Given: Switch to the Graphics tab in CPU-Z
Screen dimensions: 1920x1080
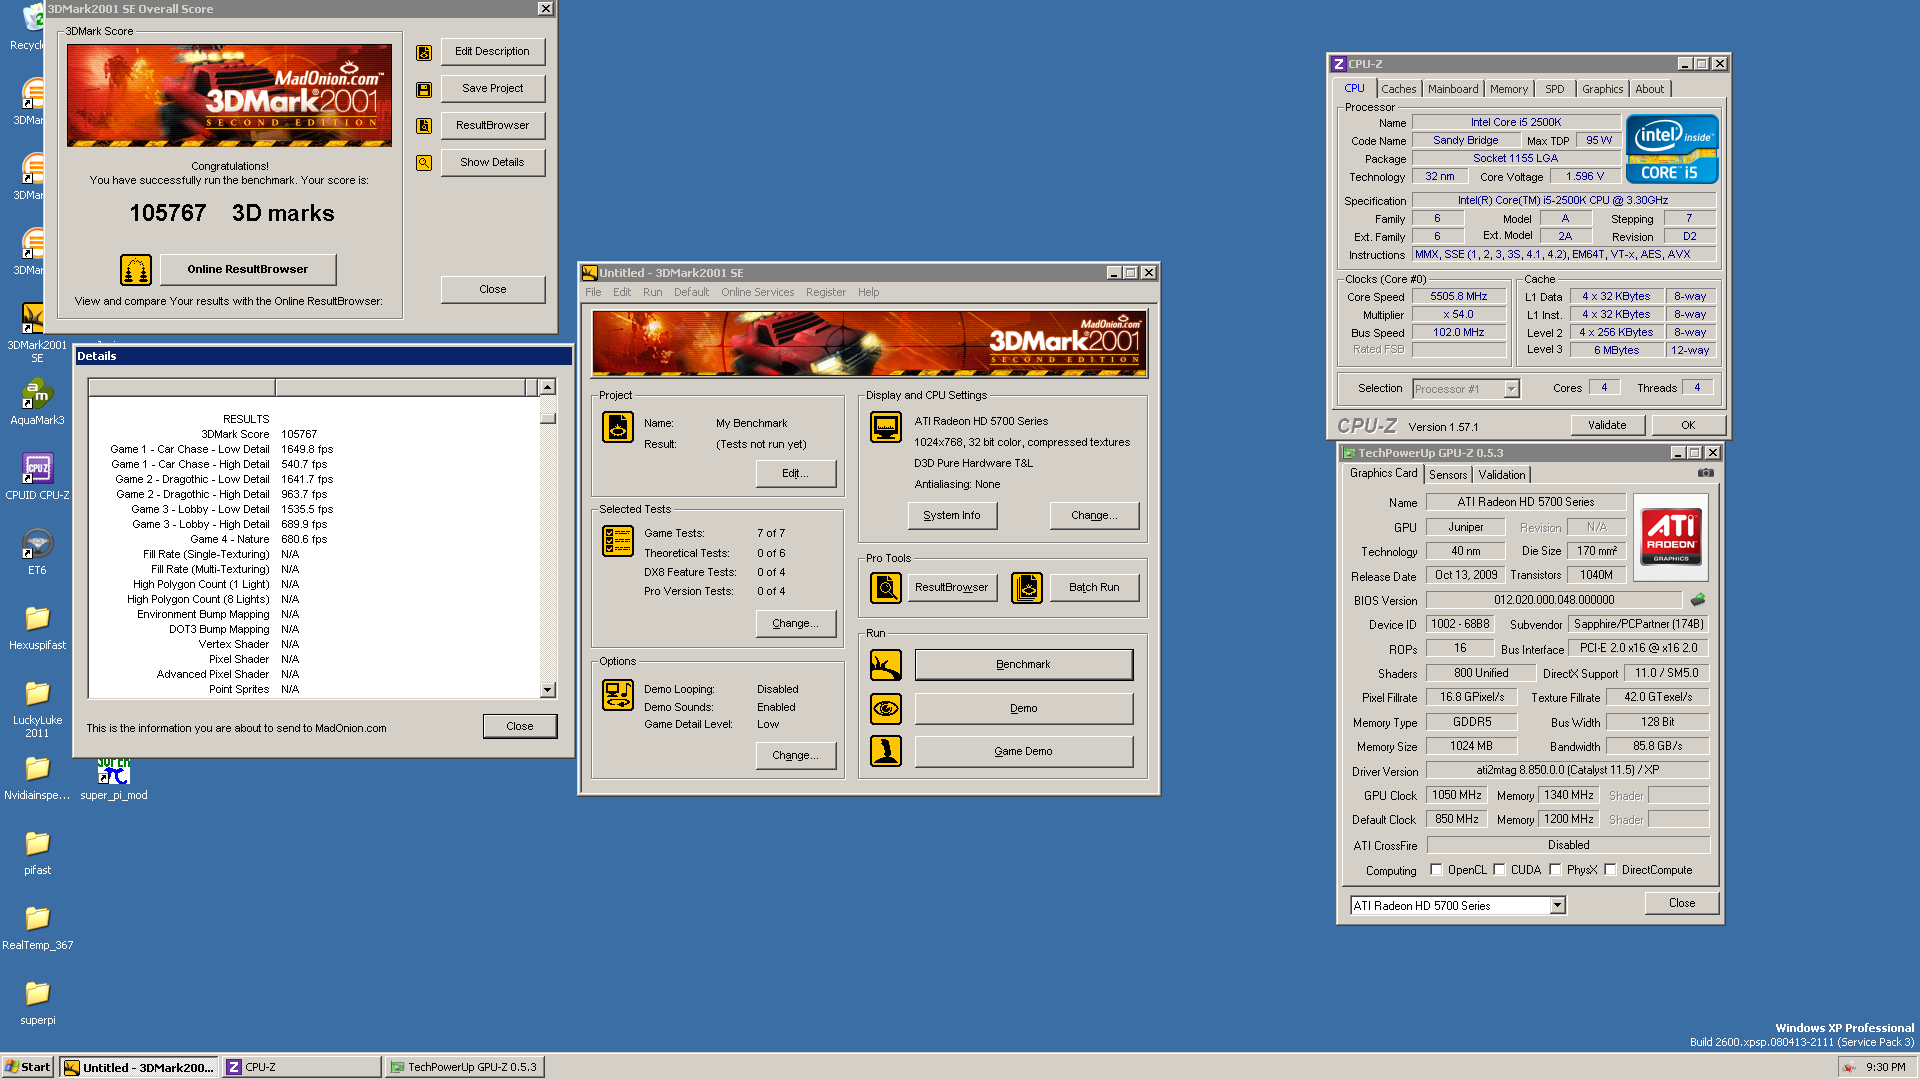Looking at the screenshot, I should click(x=1602, y=89).
